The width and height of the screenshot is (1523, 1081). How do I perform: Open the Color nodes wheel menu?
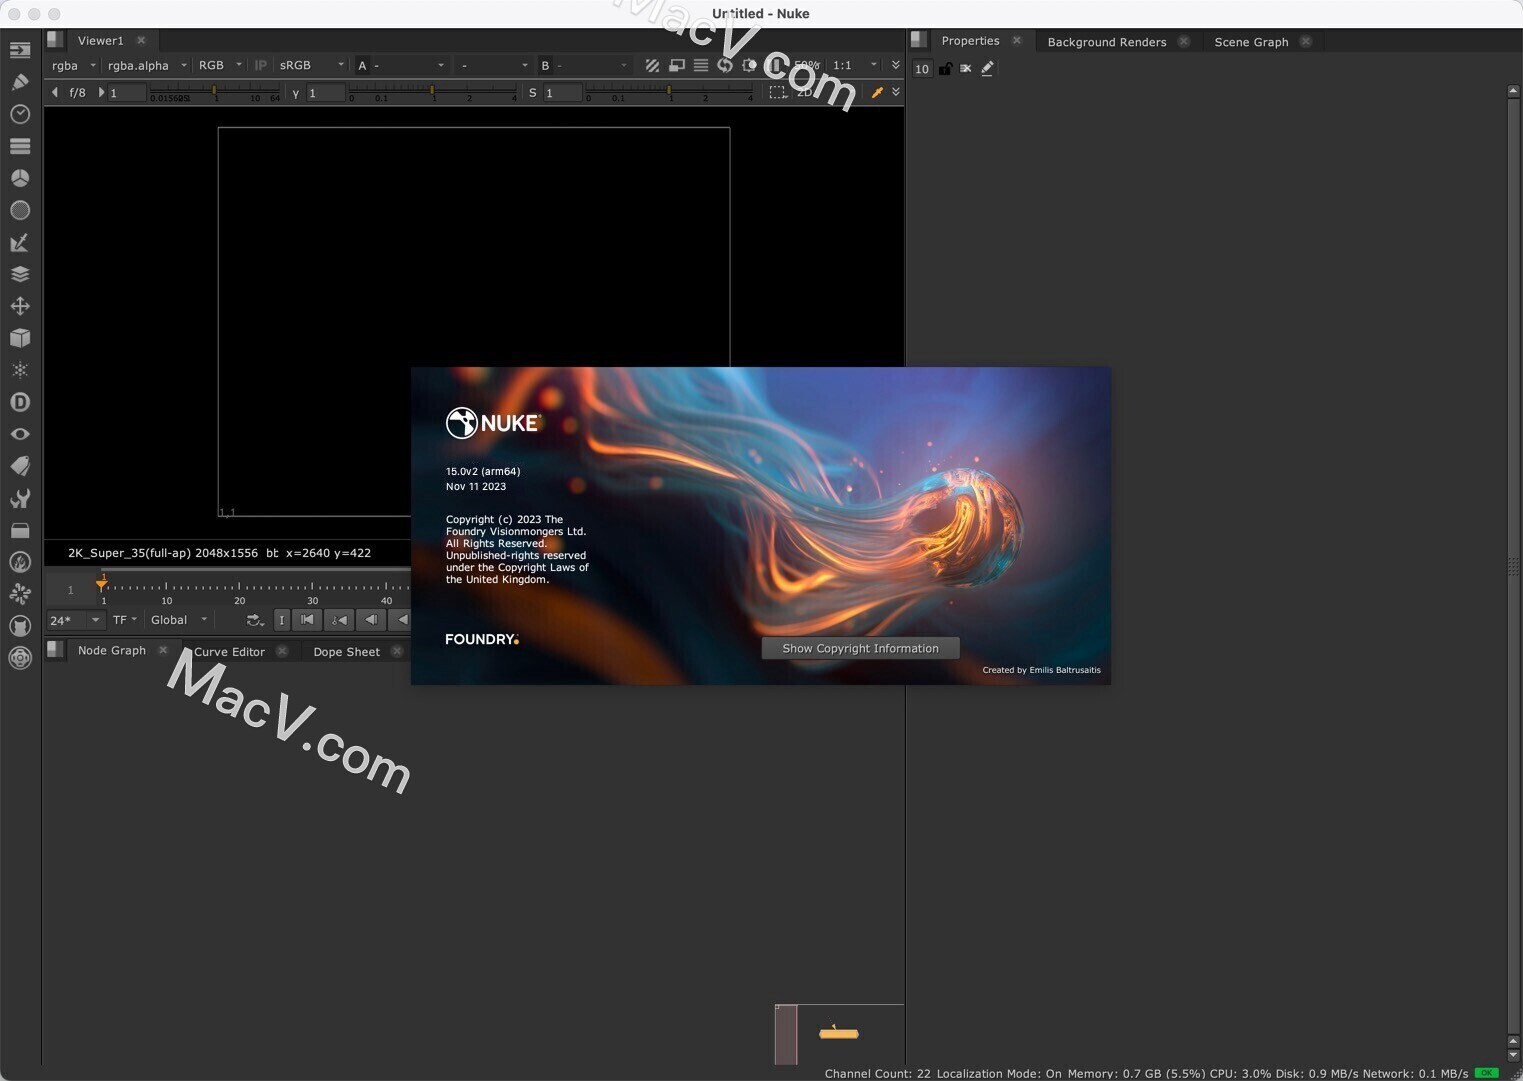(x=20, y=178)
